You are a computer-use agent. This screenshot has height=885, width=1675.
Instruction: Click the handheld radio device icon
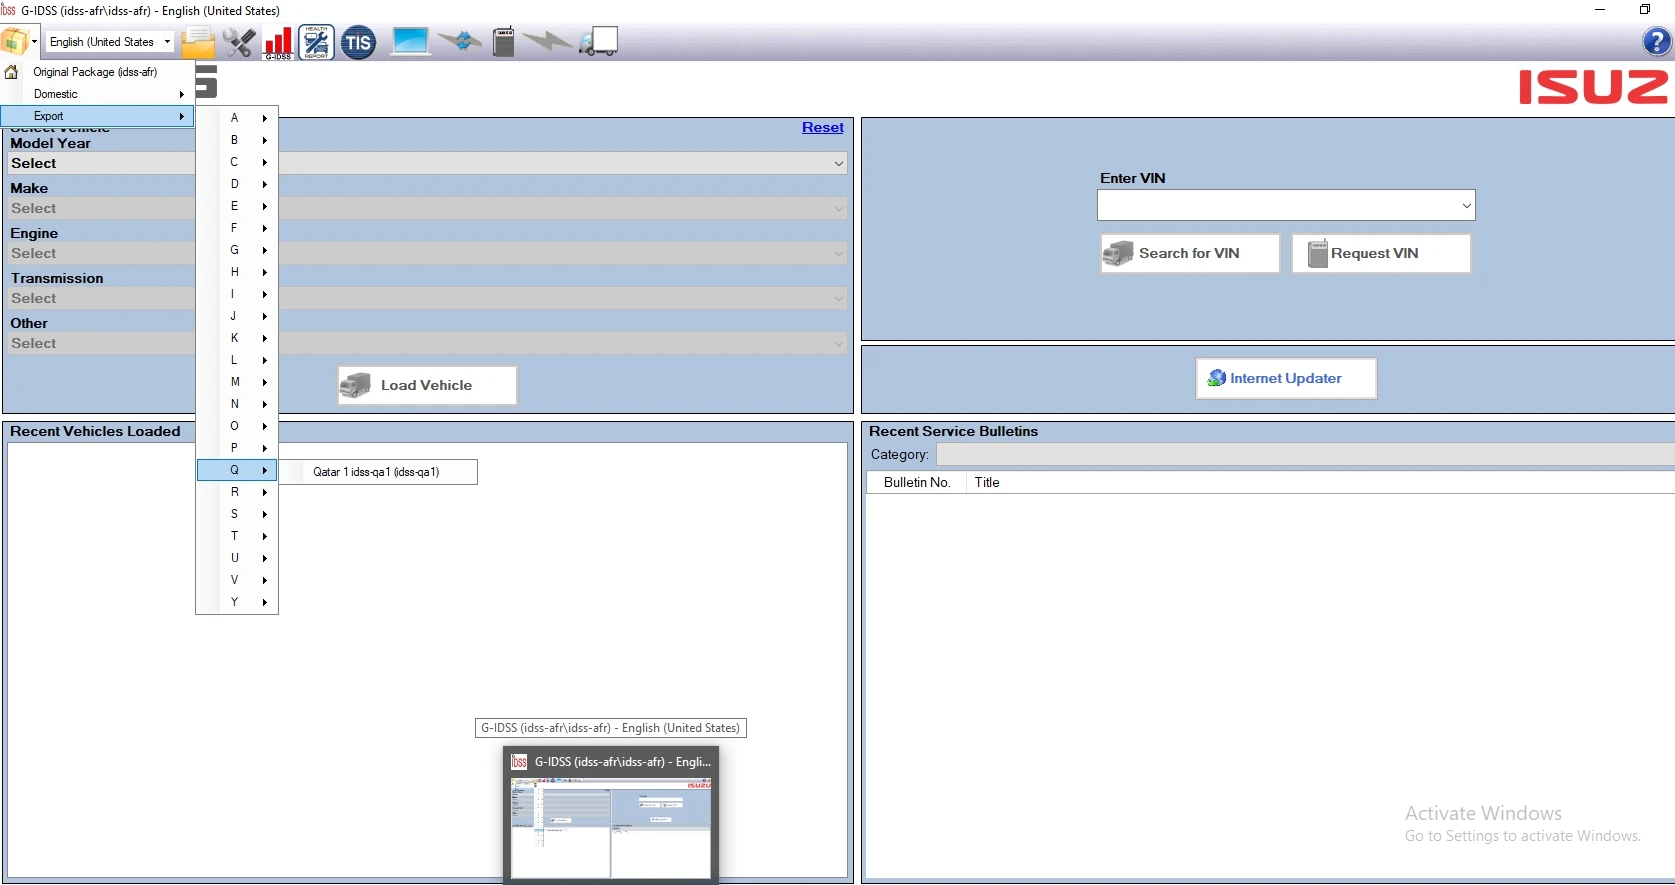pos(504,42)
